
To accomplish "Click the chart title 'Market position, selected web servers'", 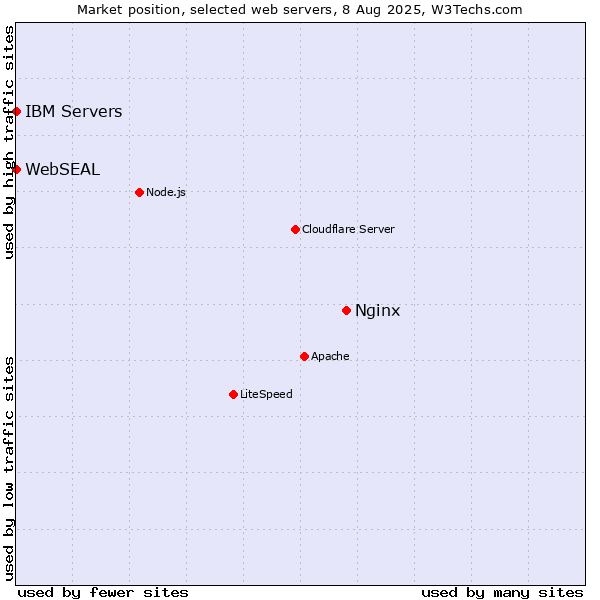I will (x=205, y=10).
